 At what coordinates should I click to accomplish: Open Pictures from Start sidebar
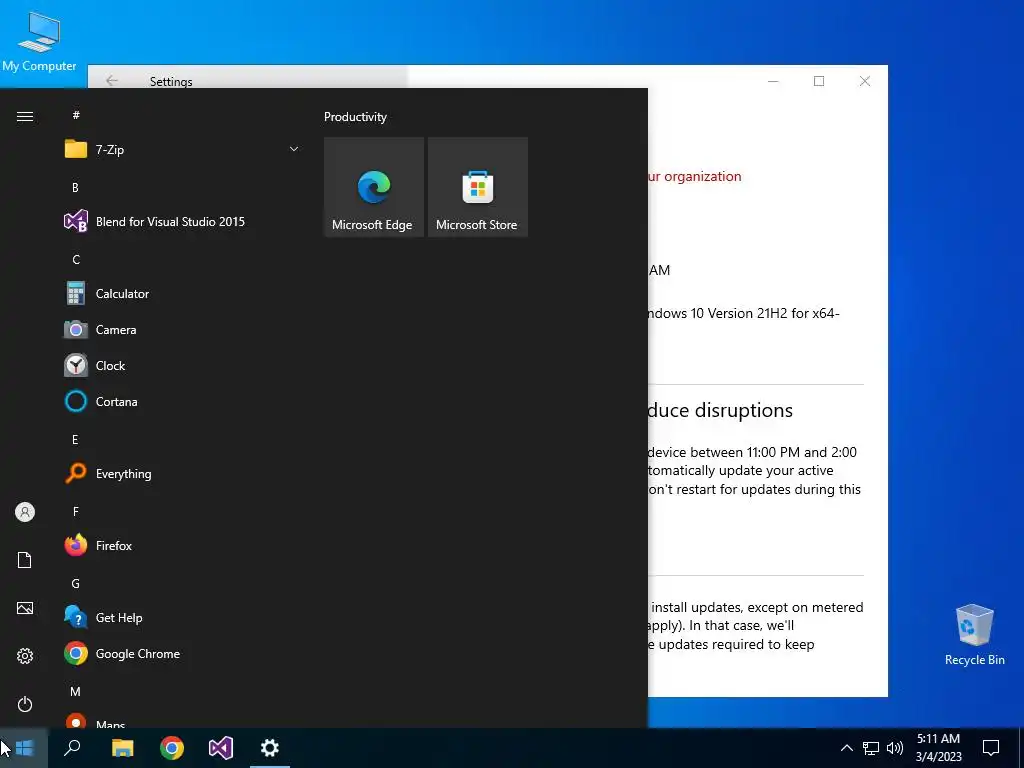[25, 608]
